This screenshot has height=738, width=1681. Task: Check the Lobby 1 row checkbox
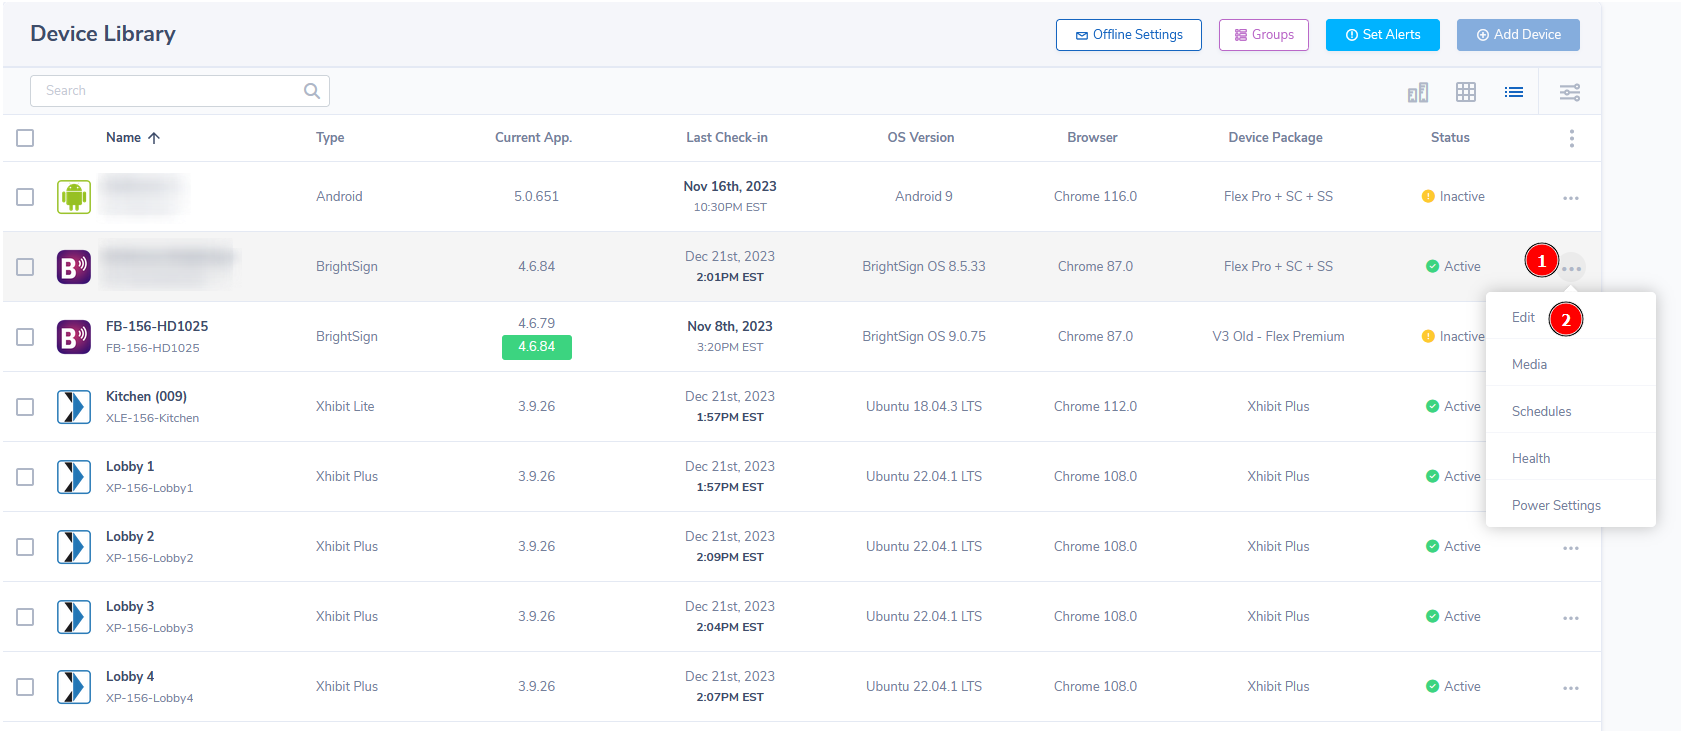[x=25, y=477]
